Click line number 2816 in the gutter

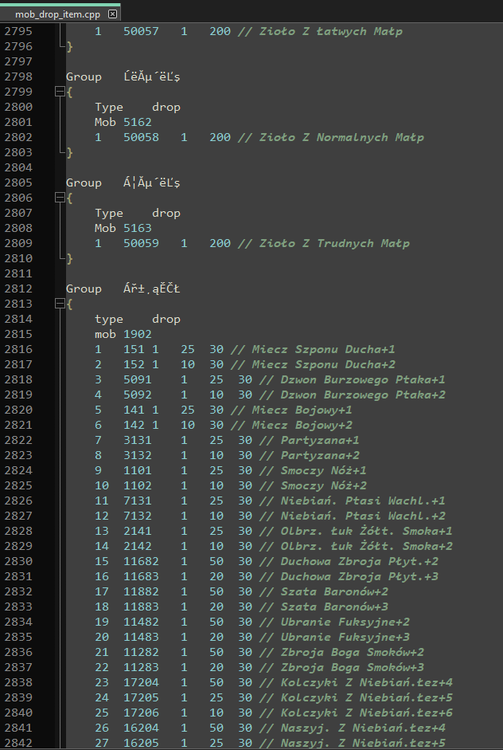click(18, 349)
